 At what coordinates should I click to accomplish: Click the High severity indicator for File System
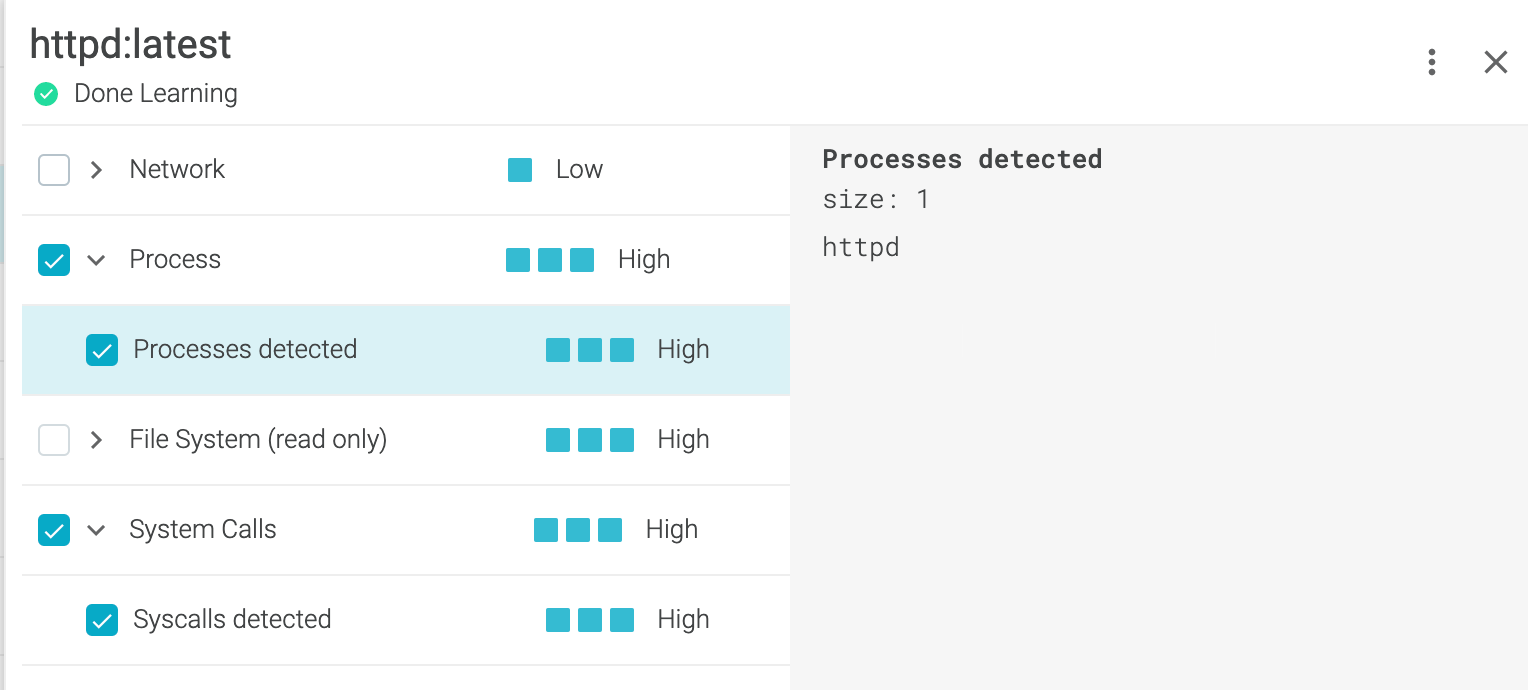590,440
